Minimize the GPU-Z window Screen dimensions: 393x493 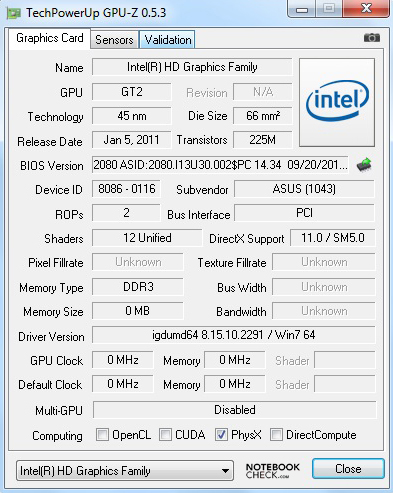point(302,9)
